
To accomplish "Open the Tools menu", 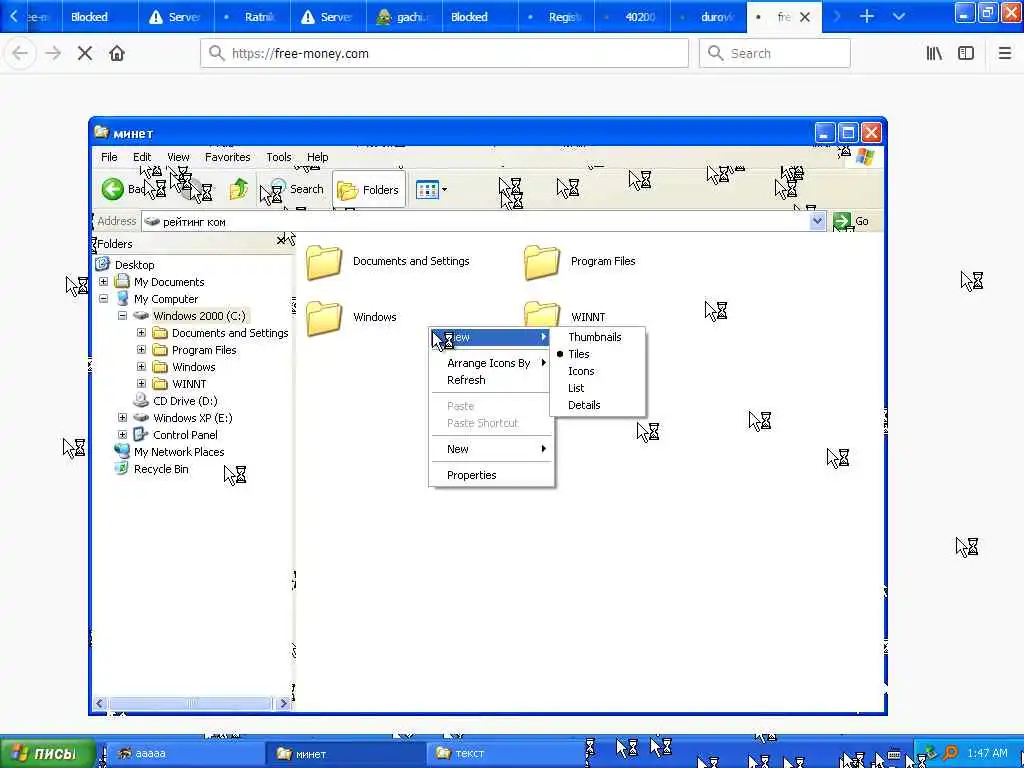I will pos(278,157).
